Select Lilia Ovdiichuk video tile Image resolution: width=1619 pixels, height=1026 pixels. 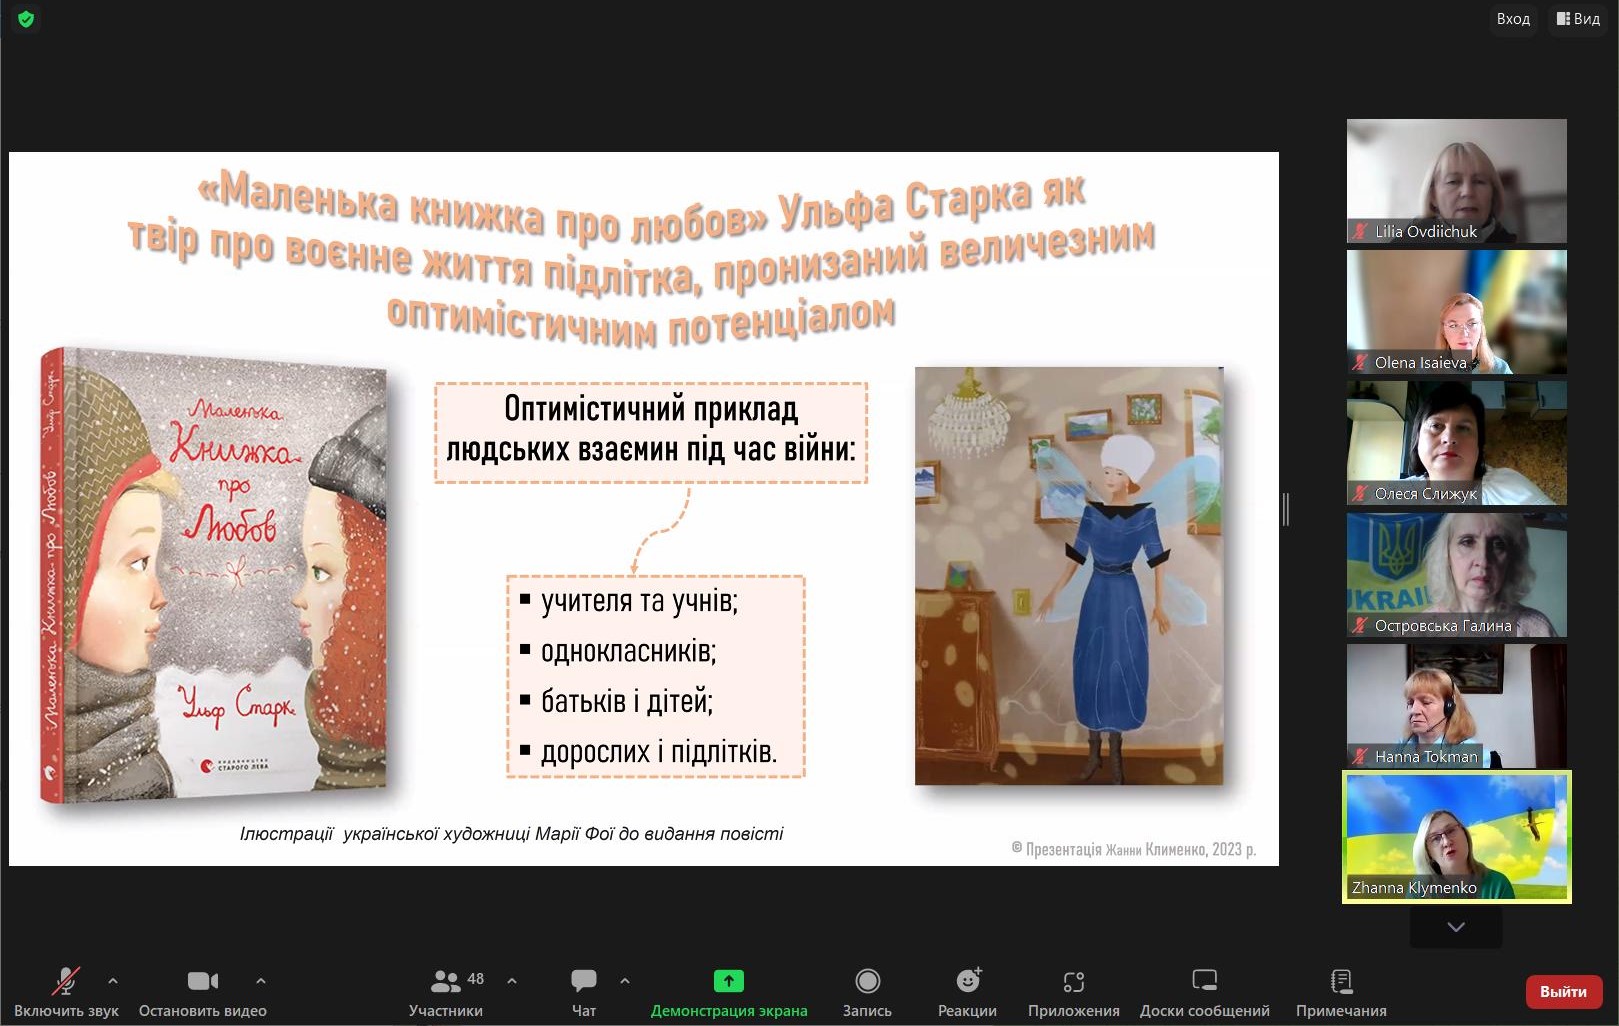tap(1456, 181)
